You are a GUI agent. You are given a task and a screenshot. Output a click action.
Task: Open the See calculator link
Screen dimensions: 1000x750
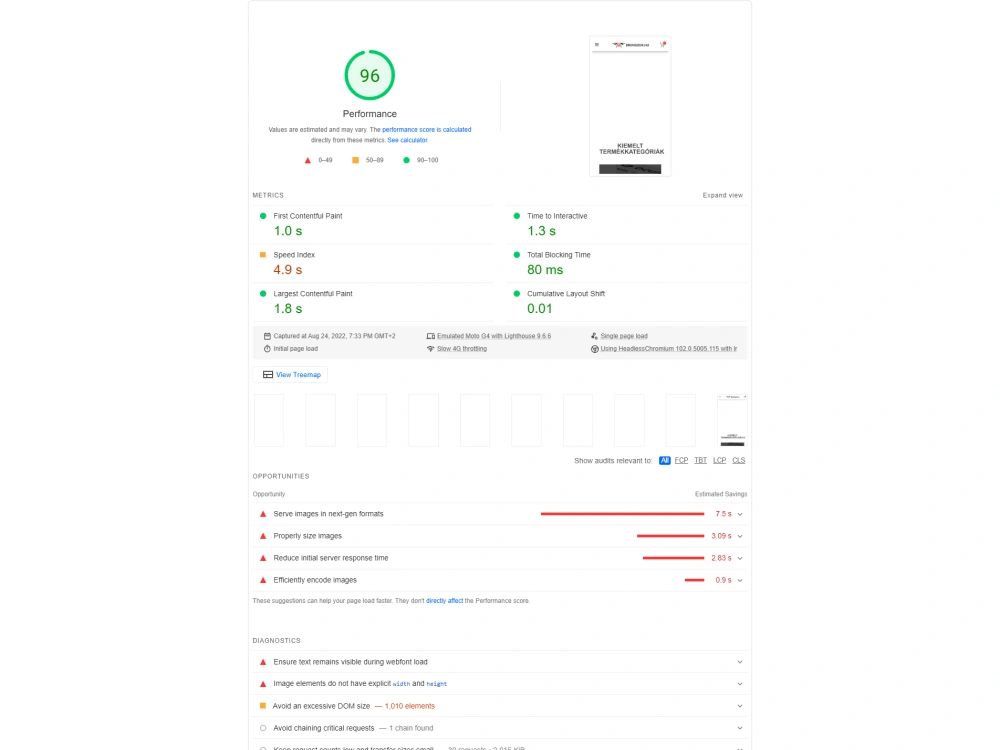point(407,140)
